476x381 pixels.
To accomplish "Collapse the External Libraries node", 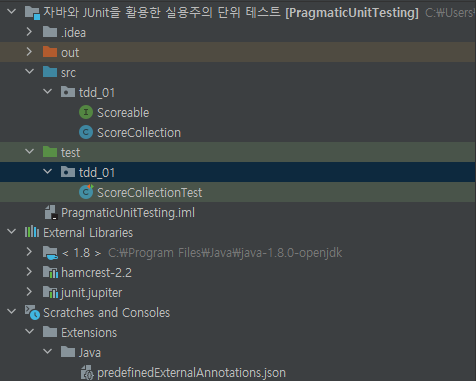I will [12, 231].
